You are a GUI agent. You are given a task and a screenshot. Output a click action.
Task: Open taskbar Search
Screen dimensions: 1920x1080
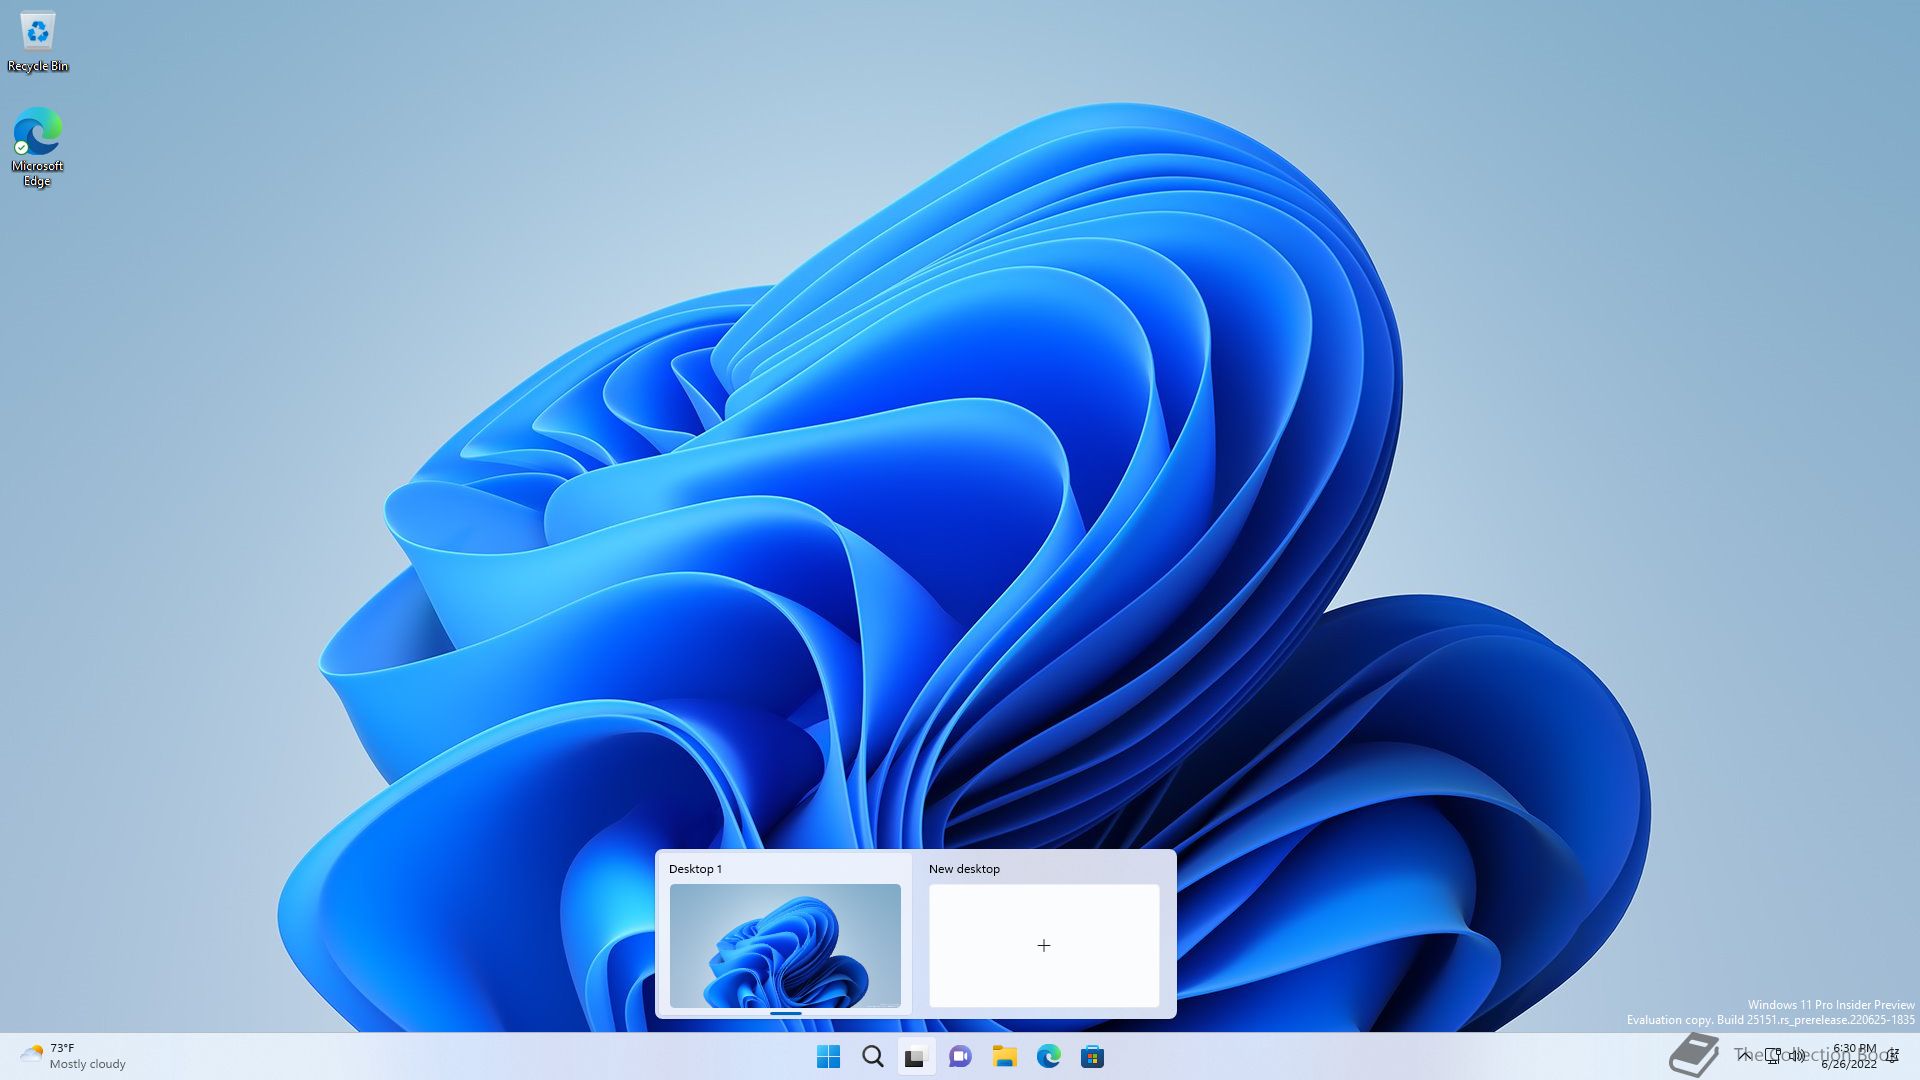872,1056
